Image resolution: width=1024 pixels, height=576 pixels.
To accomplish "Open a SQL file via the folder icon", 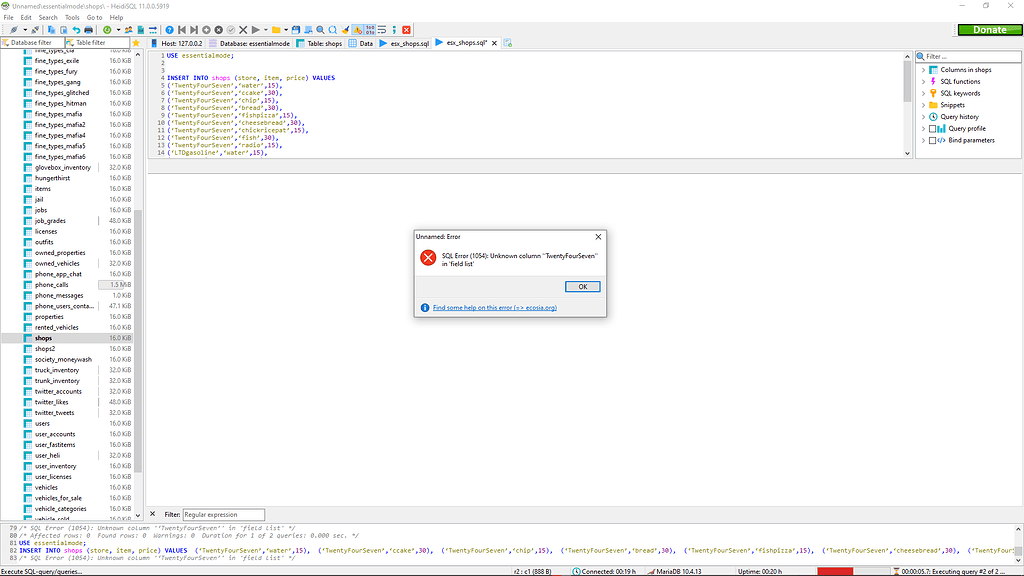I will [x=276, y=29].
